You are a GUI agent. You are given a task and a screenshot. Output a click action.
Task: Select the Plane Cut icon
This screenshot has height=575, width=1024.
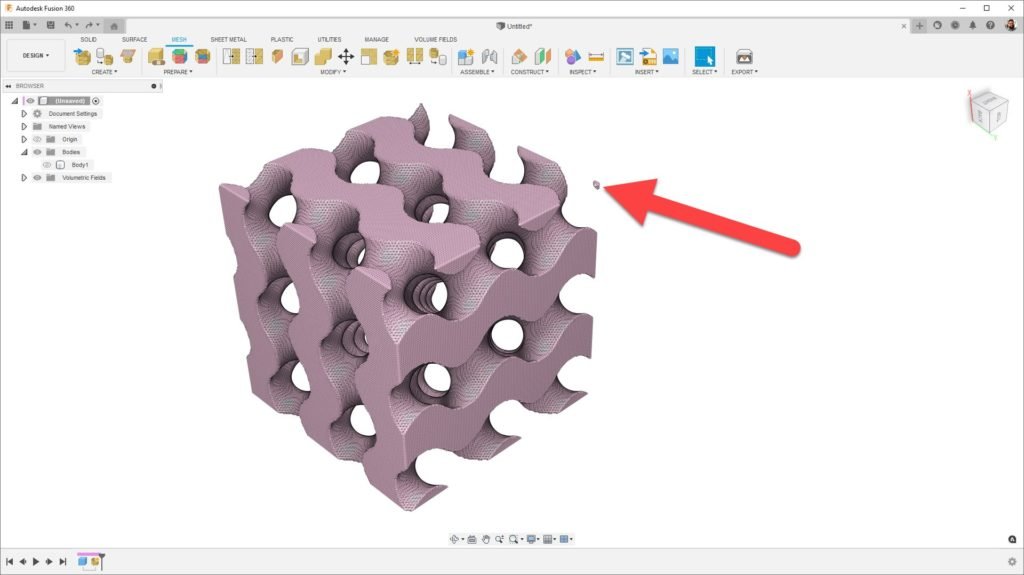tap(278, 56)
